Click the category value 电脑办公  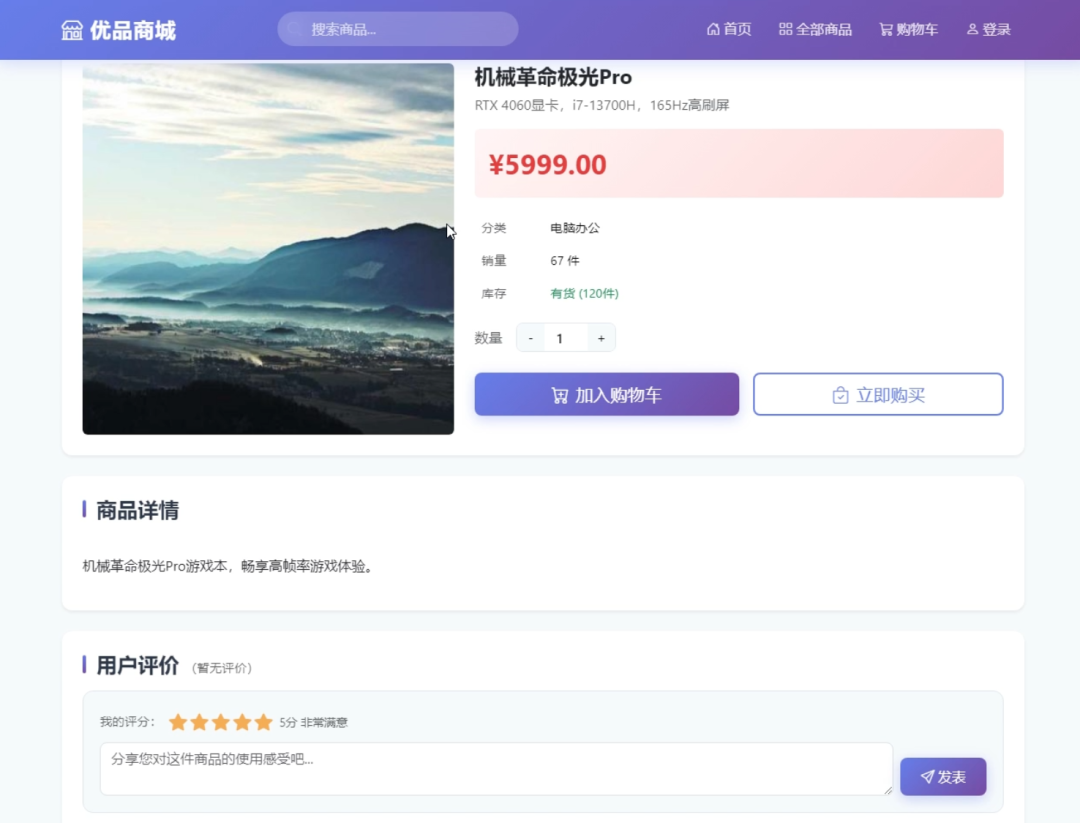575,228
